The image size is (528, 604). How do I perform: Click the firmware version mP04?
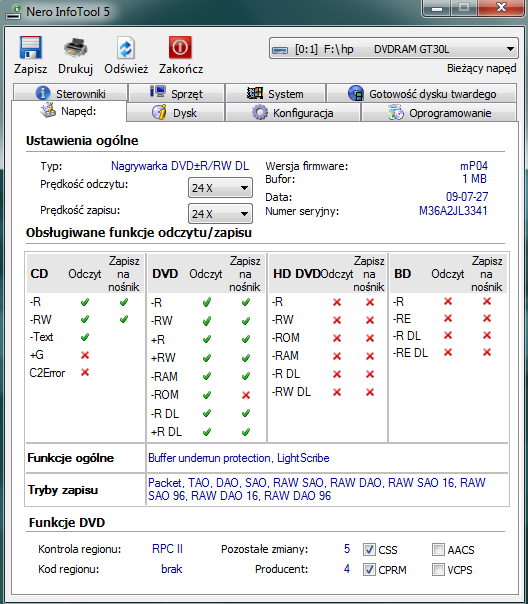pos(474,166)
